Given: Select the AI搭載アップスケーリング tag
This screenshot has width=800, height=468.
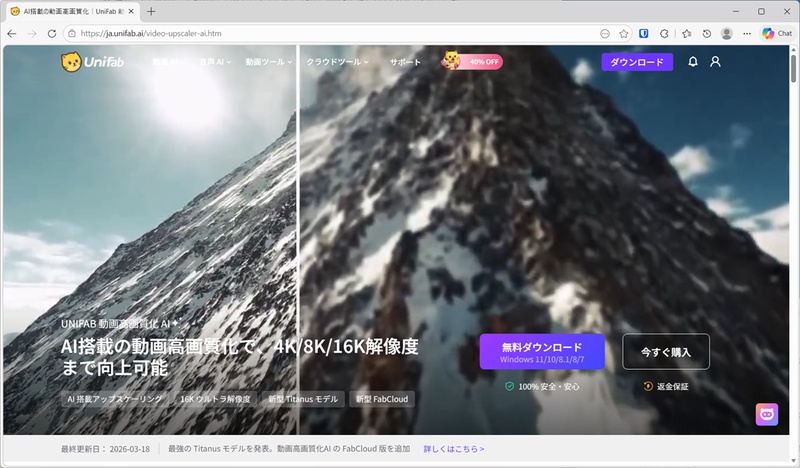Looking at the screenshot, I should (x=115, y=399).
